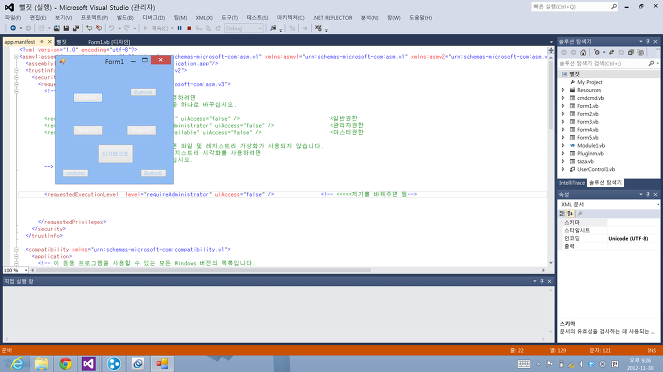
Task: Click the single Save disk icon
Action: click(x=66, y=28)
